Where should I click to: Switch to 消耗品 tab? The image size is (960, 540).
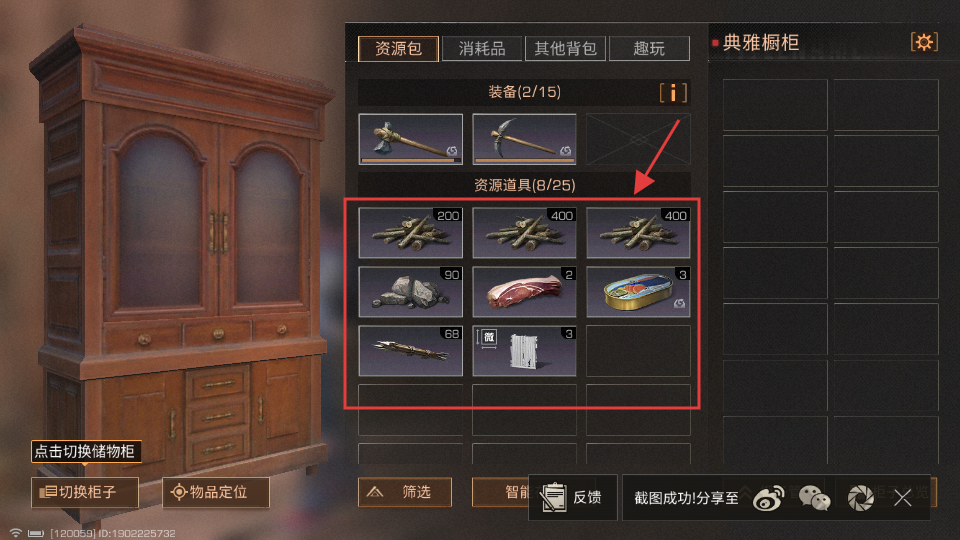click(x=482, y=48)
